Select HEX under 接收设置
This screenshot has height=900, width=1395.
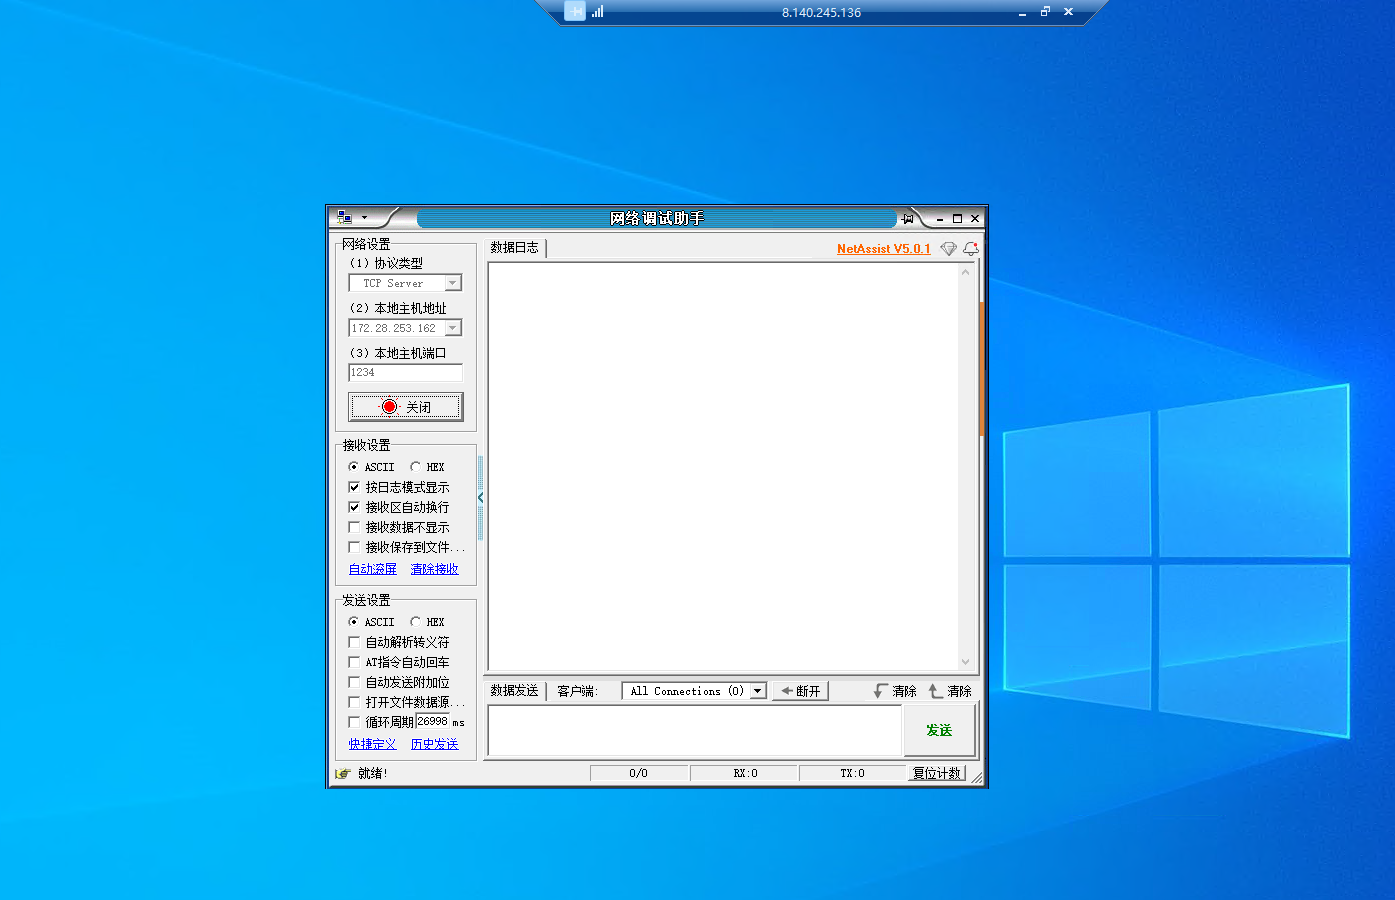tap(415, 467)
